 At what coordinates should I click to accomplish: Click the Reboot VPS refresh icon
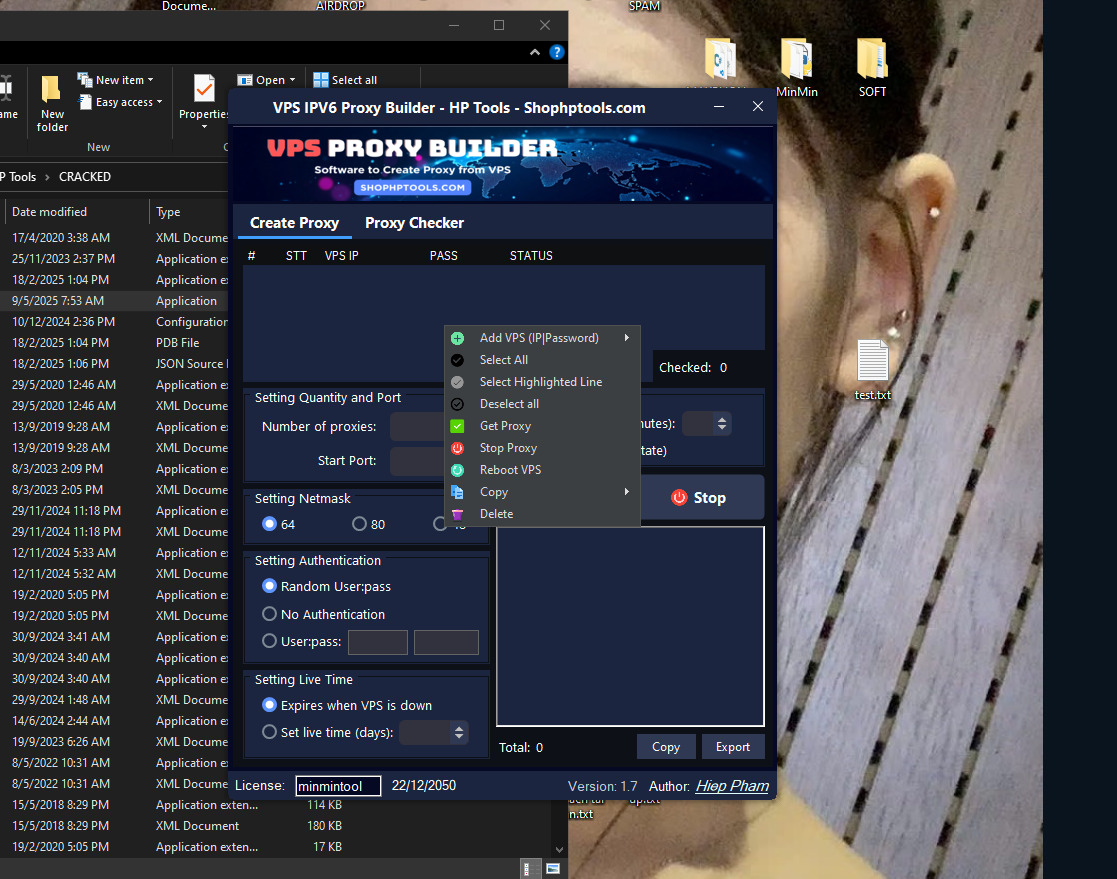(457, 470)
